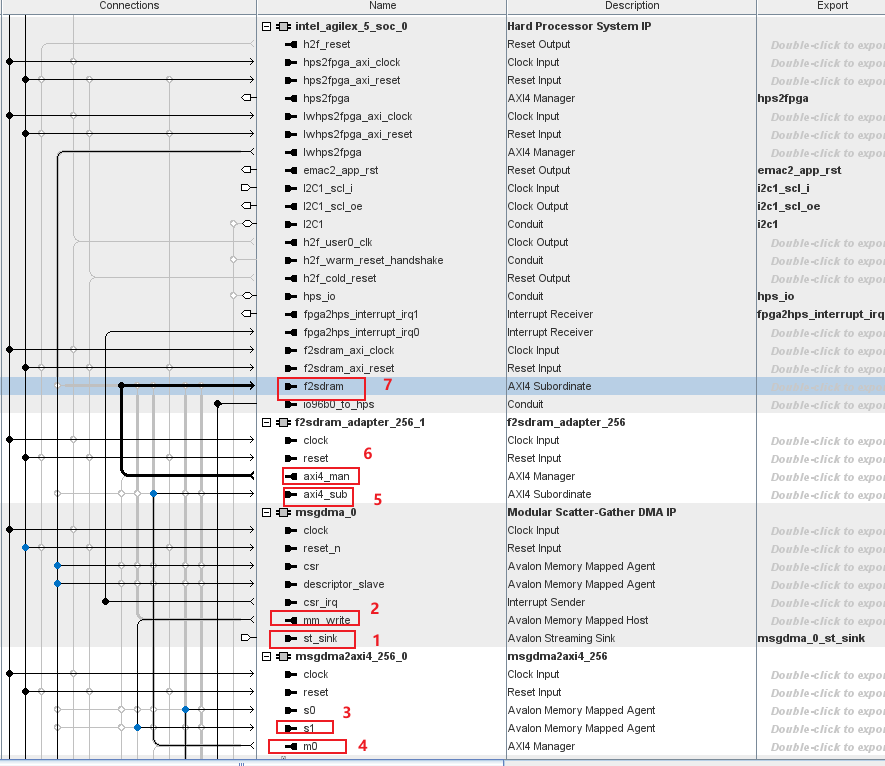
Task: Sort by the Connections column header
Action: pos(129,6)
